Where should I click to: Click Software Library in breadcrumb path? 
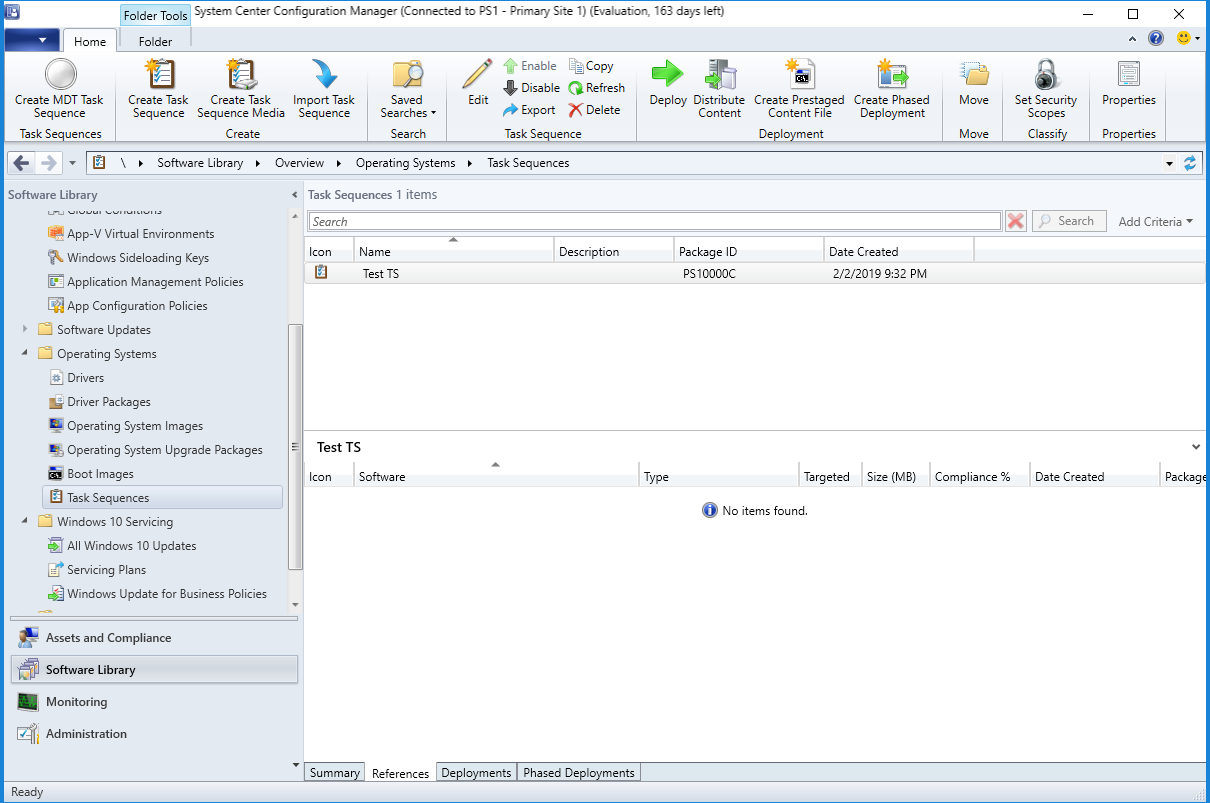[200, 163]
